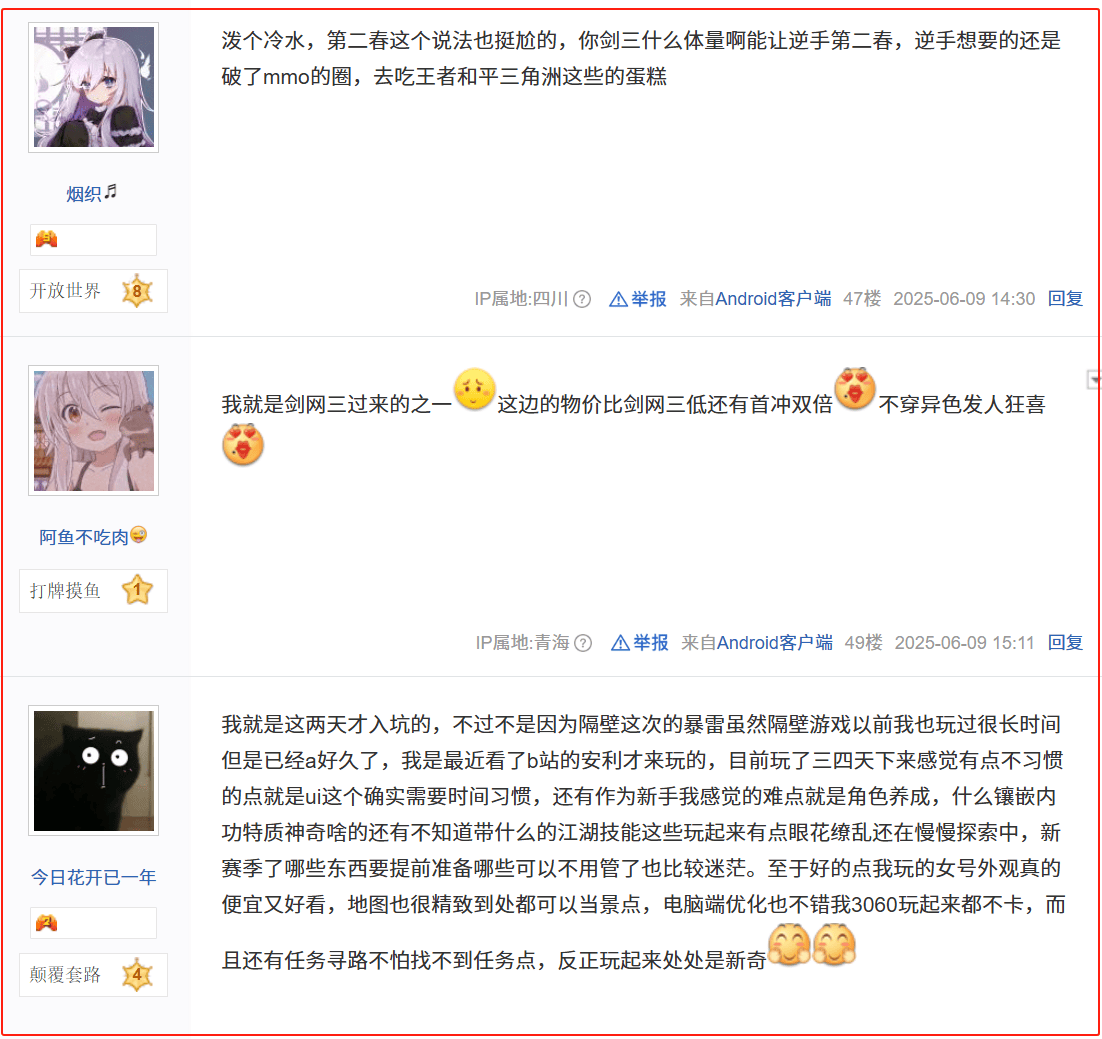The width and height of the screenshot is (1102, 1039).
Task: Open 今日花开已一年's user profile link
Action: (93, 877)
